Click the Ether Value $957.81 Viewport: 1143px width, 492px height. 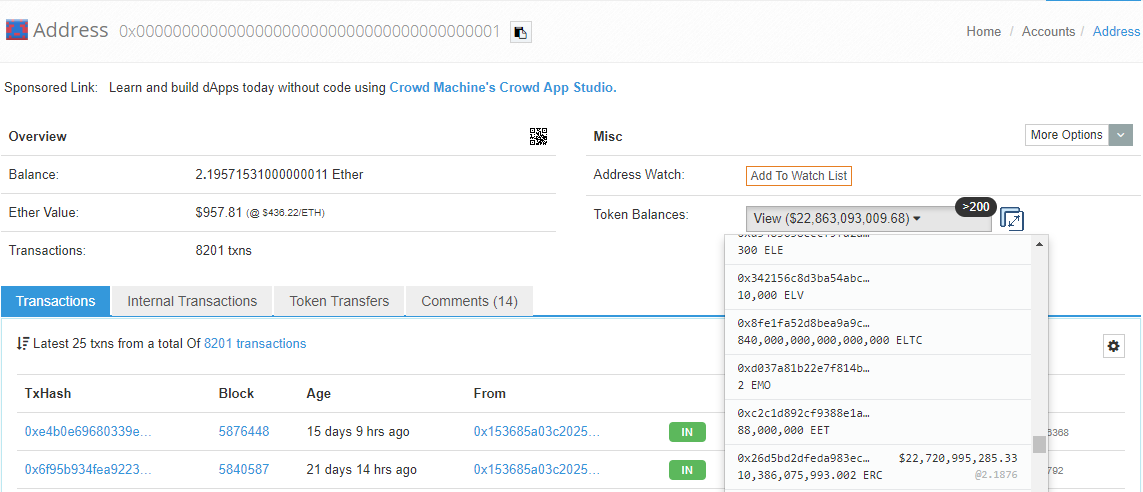click(218, 213)
